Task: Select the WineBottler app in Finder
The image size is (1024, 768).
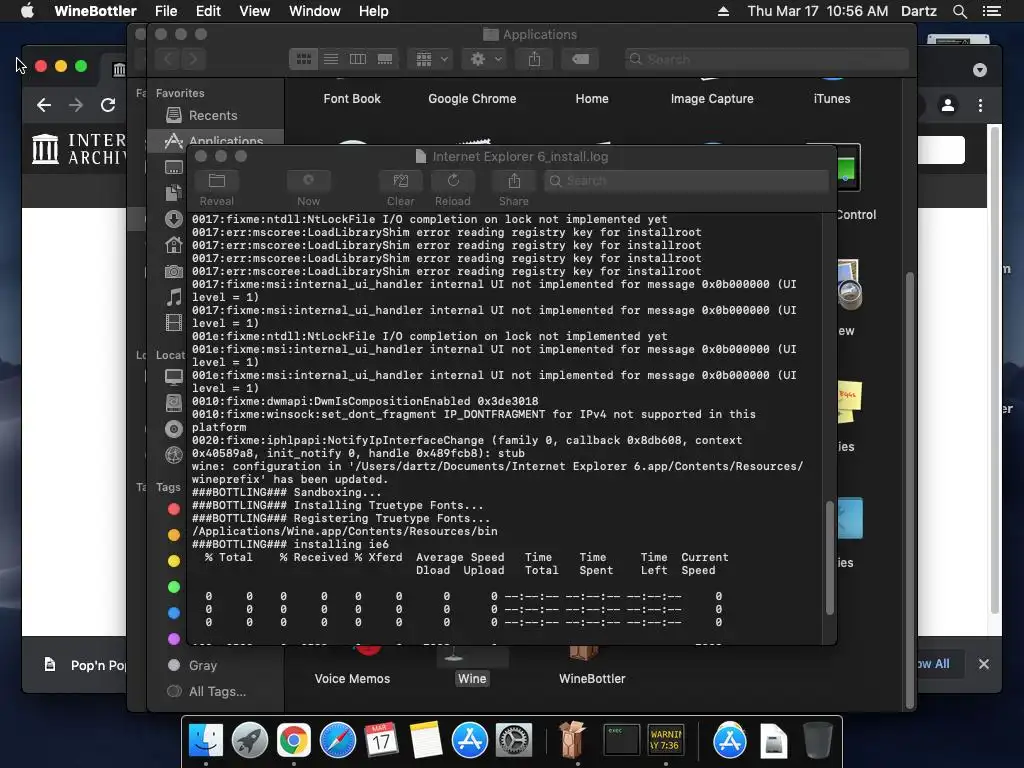Action: [x=592, y=679]
